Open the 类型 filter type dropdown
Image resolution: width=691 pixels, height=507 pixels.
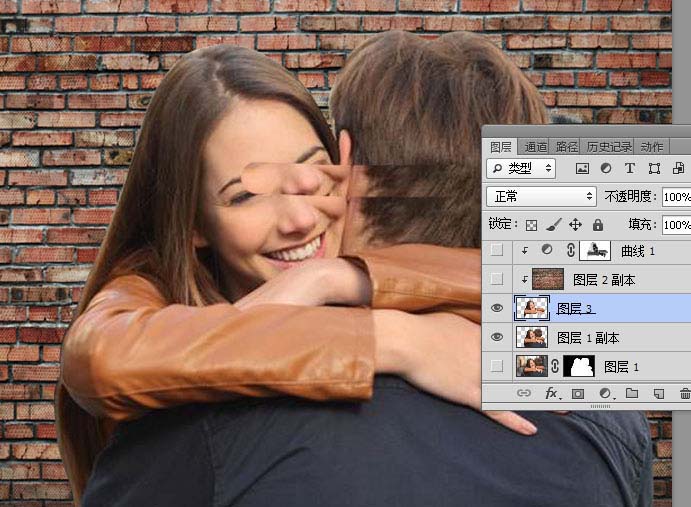pyautogui.click(x=521, y=168)
